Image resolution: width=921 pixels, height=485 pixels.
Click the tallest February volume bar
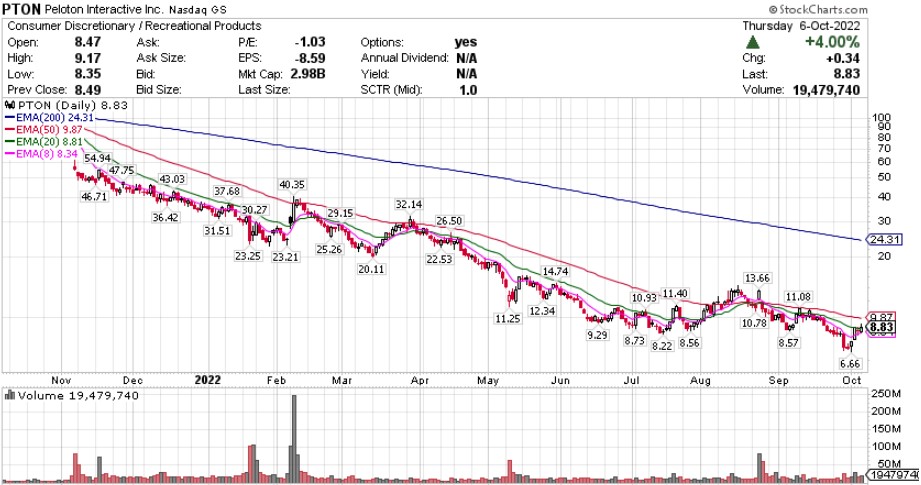pyautogui.click(x=294, y=438)
